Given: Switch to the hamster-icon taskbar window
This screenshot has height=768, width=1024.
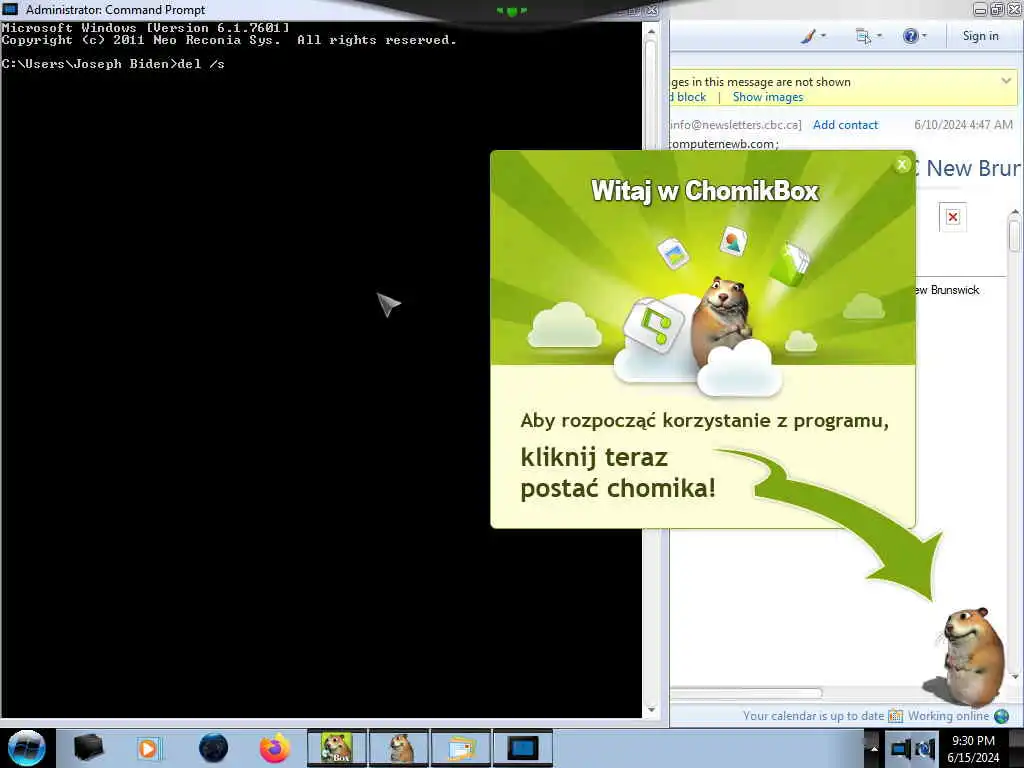Looking at the screenshot, I should (399, 748).
